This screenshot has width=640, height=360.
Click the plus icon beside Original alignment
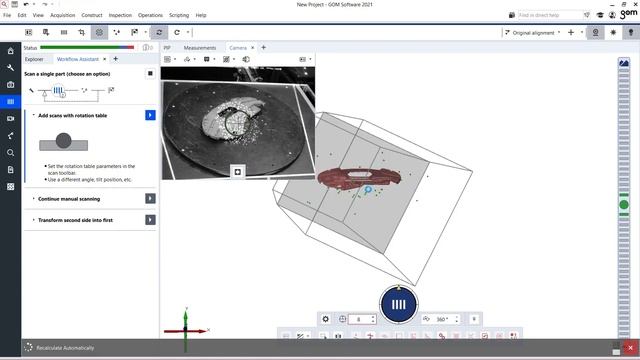coord(571,32)
